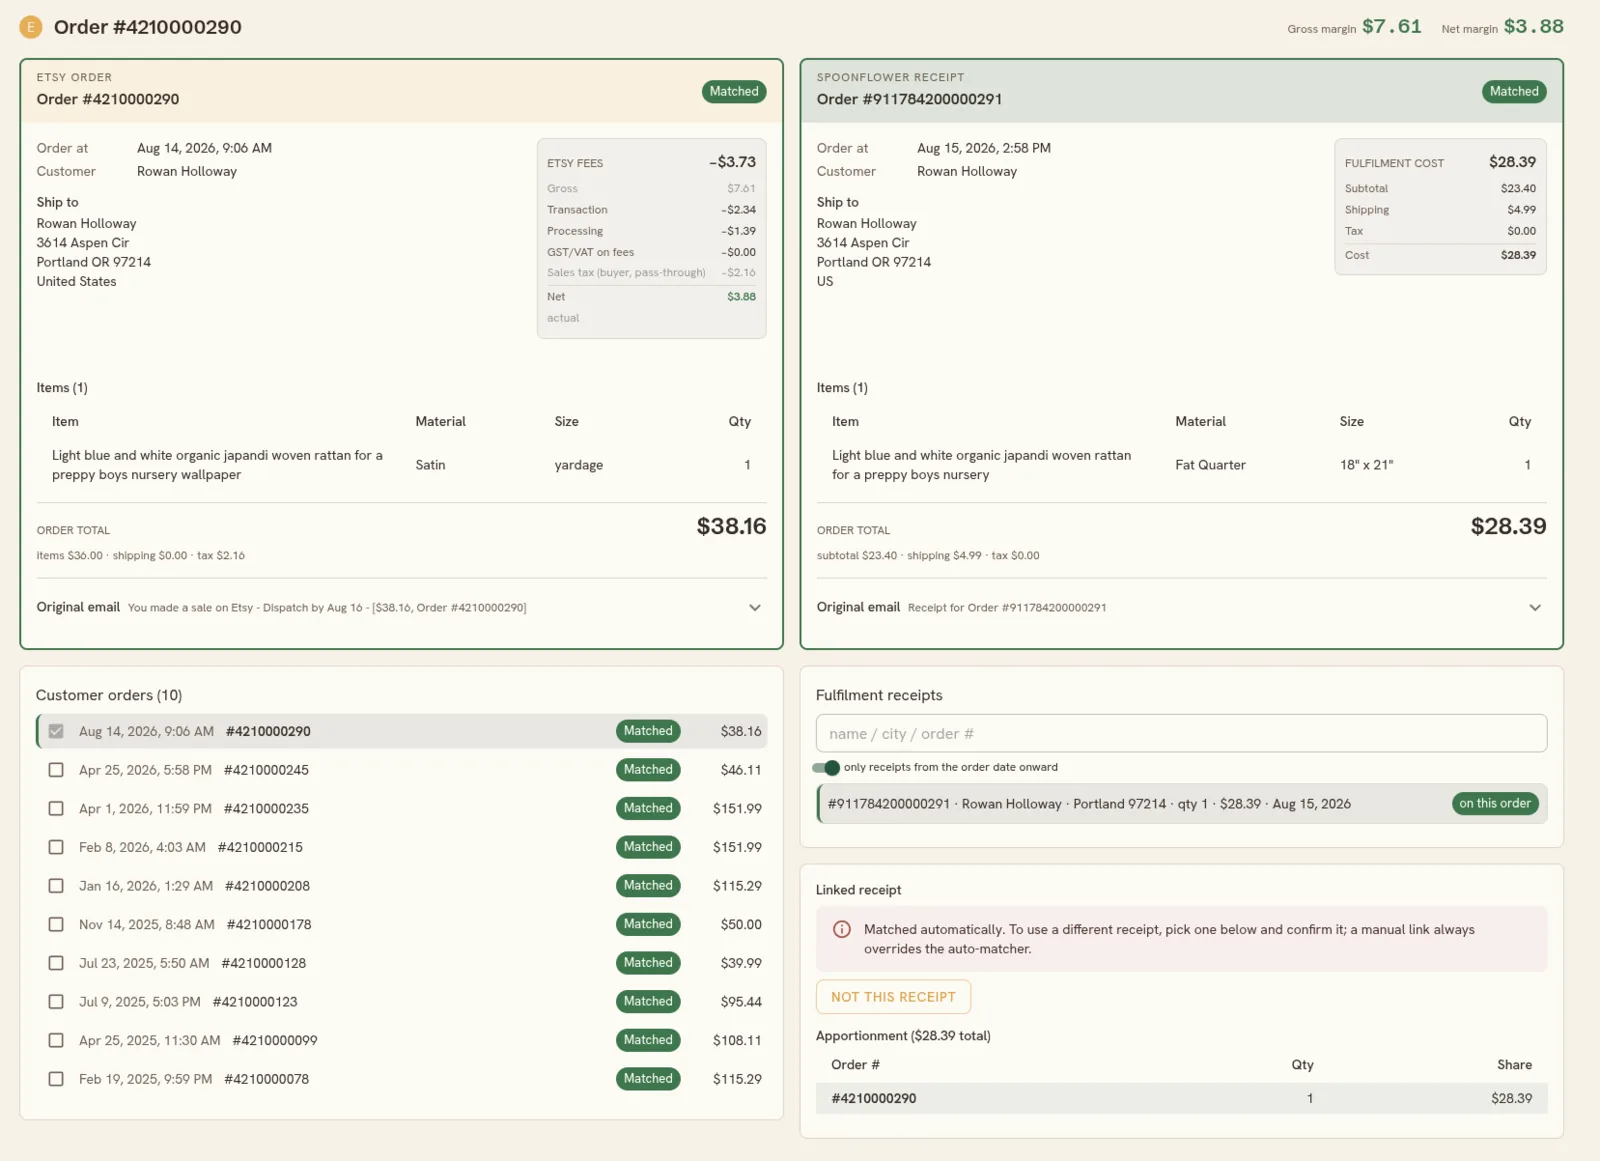This screenshot has height=1161, width=1600.
Task: Click the Etsy order total $38.16
Action: [x=731, y=526]
